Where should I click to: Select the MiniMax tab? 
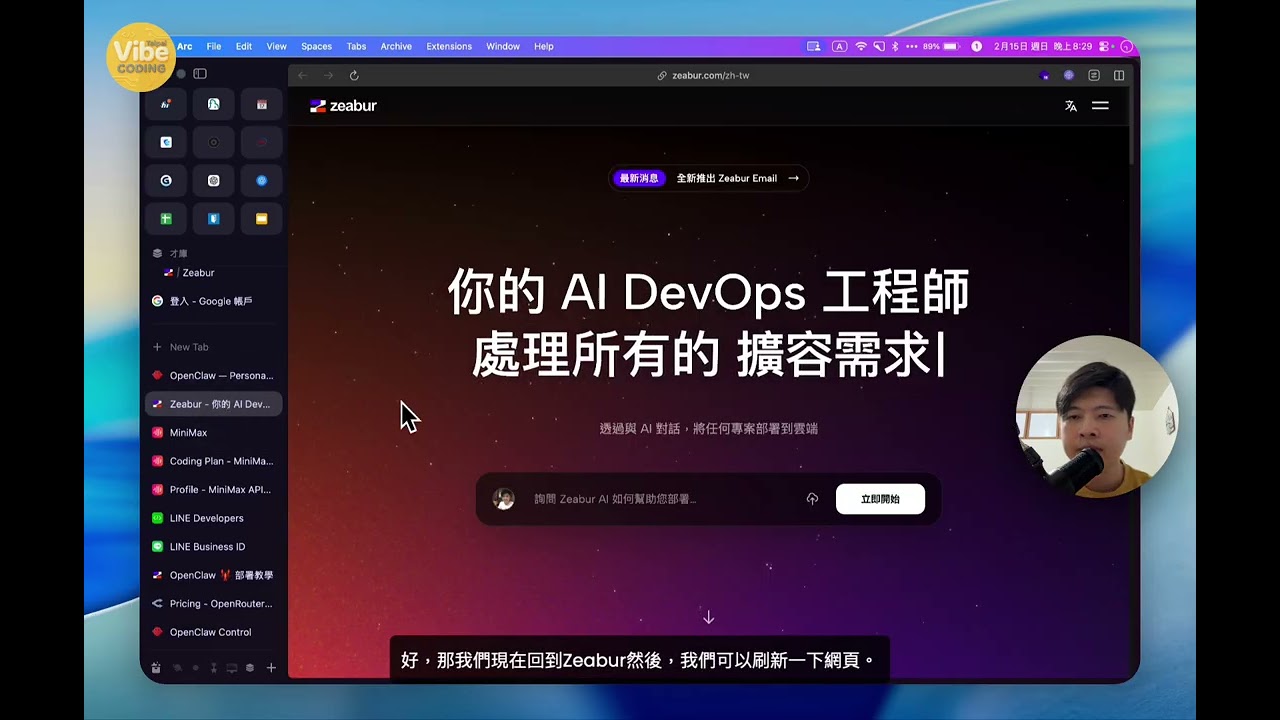pos(214,433)
